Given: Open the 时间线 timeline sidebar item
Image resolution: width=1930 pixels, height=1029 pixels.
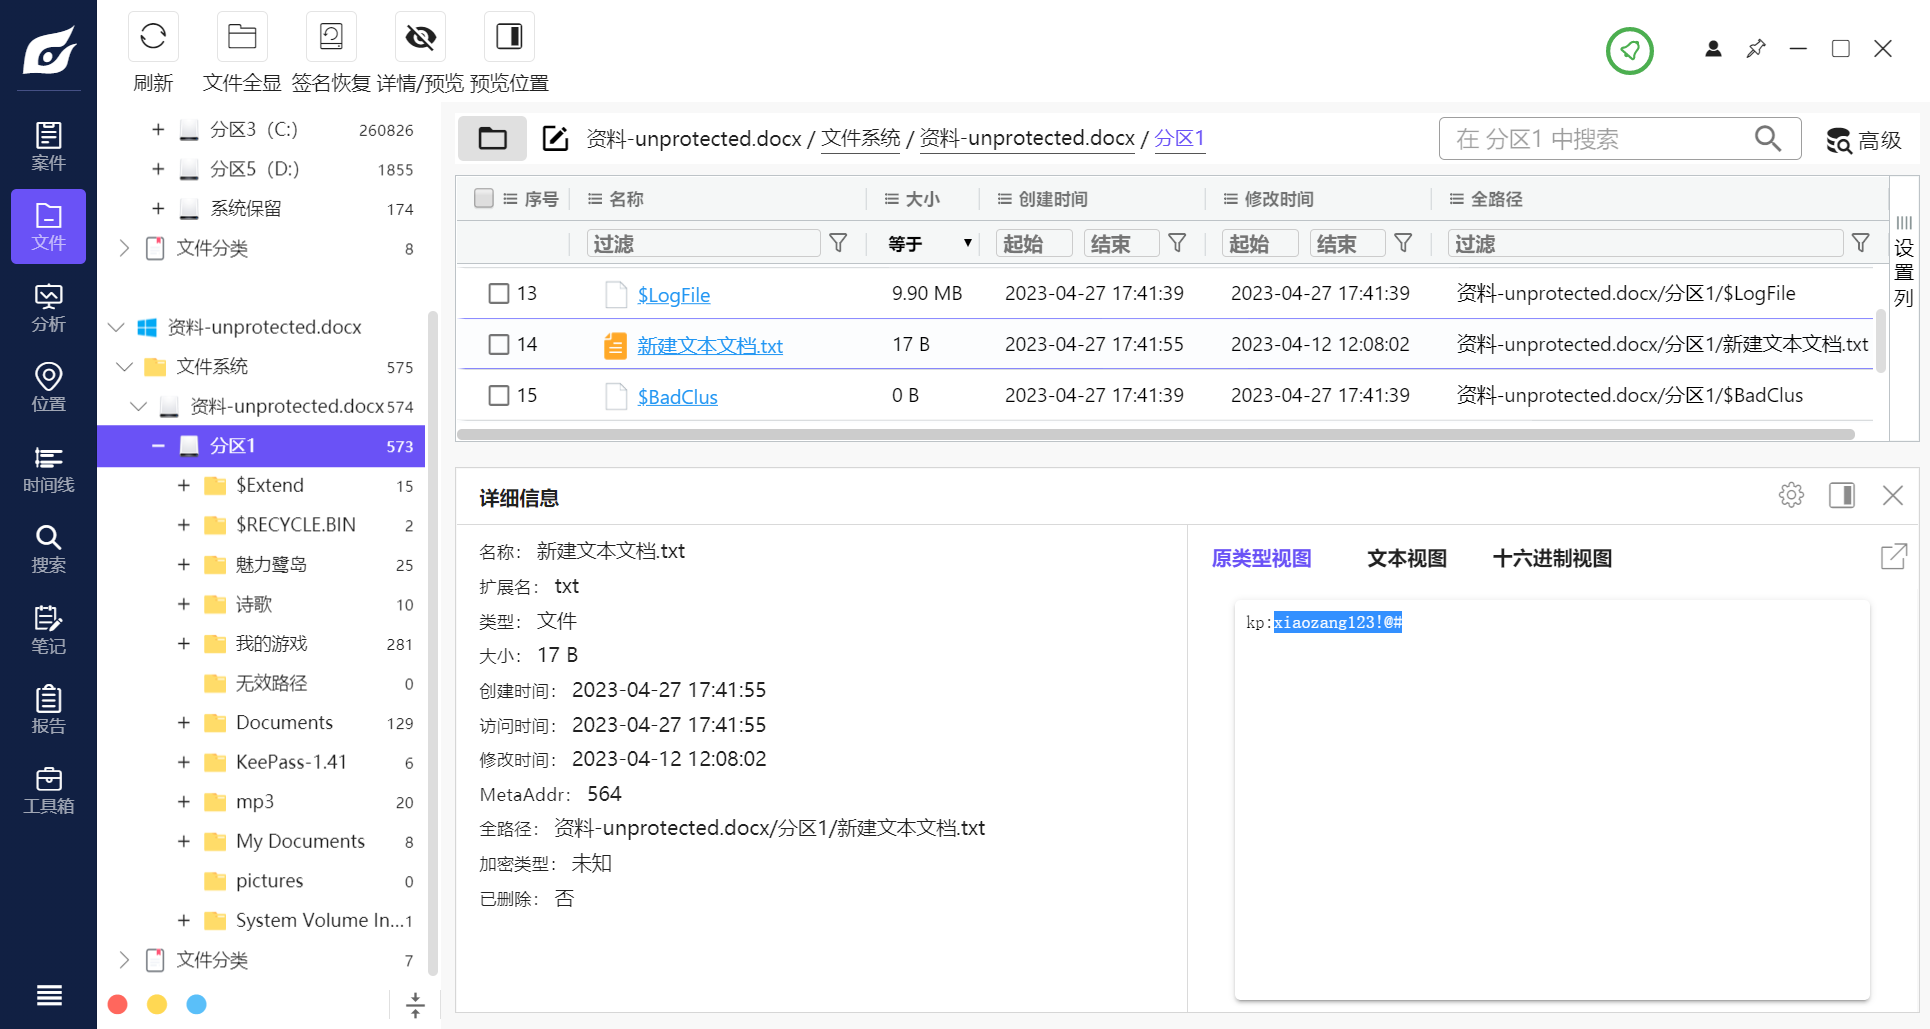Looking at the screenshot, I should [x=48, y=468].
